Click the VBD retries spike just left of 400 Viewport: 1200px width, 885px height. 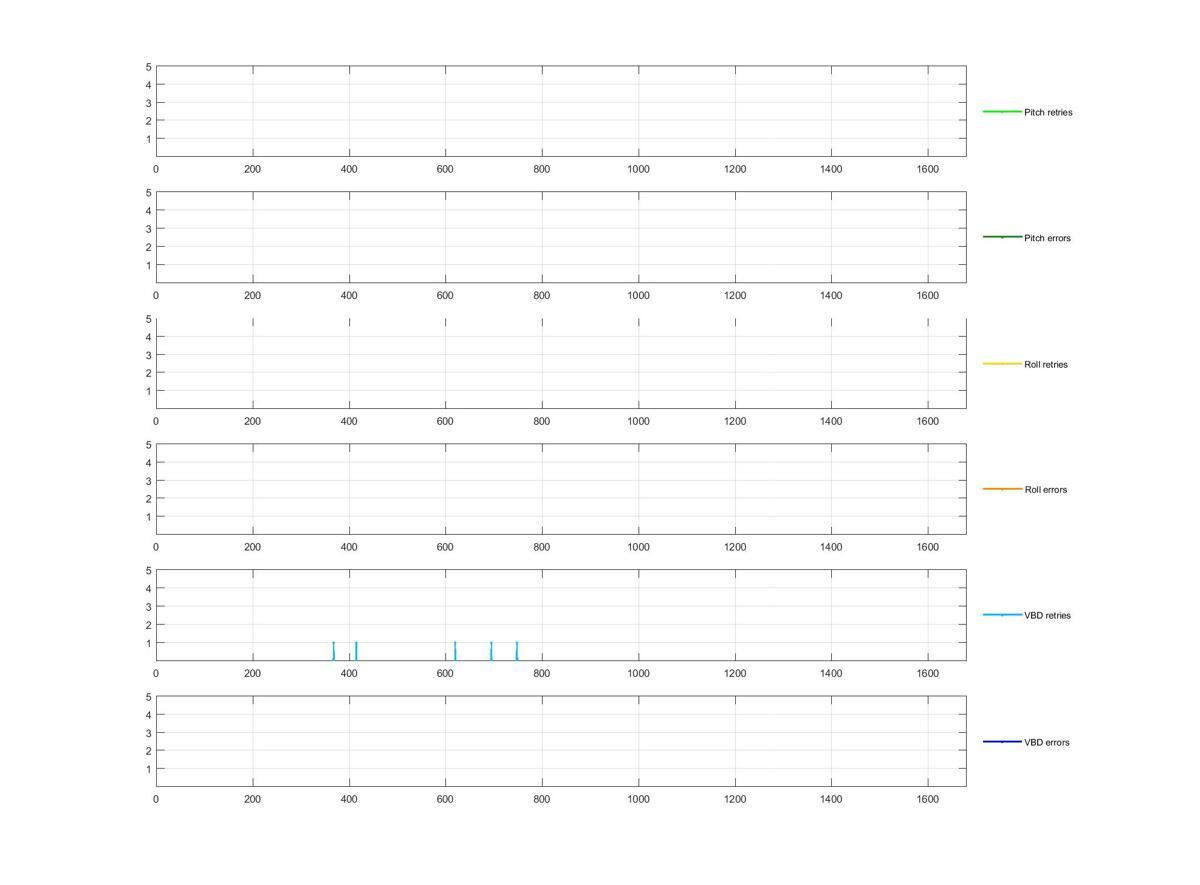click(333, 651)
